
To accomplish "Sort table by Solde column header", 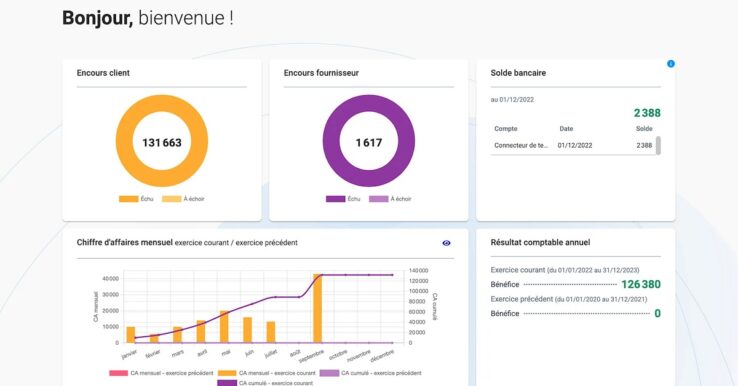I will coord(644,129).
